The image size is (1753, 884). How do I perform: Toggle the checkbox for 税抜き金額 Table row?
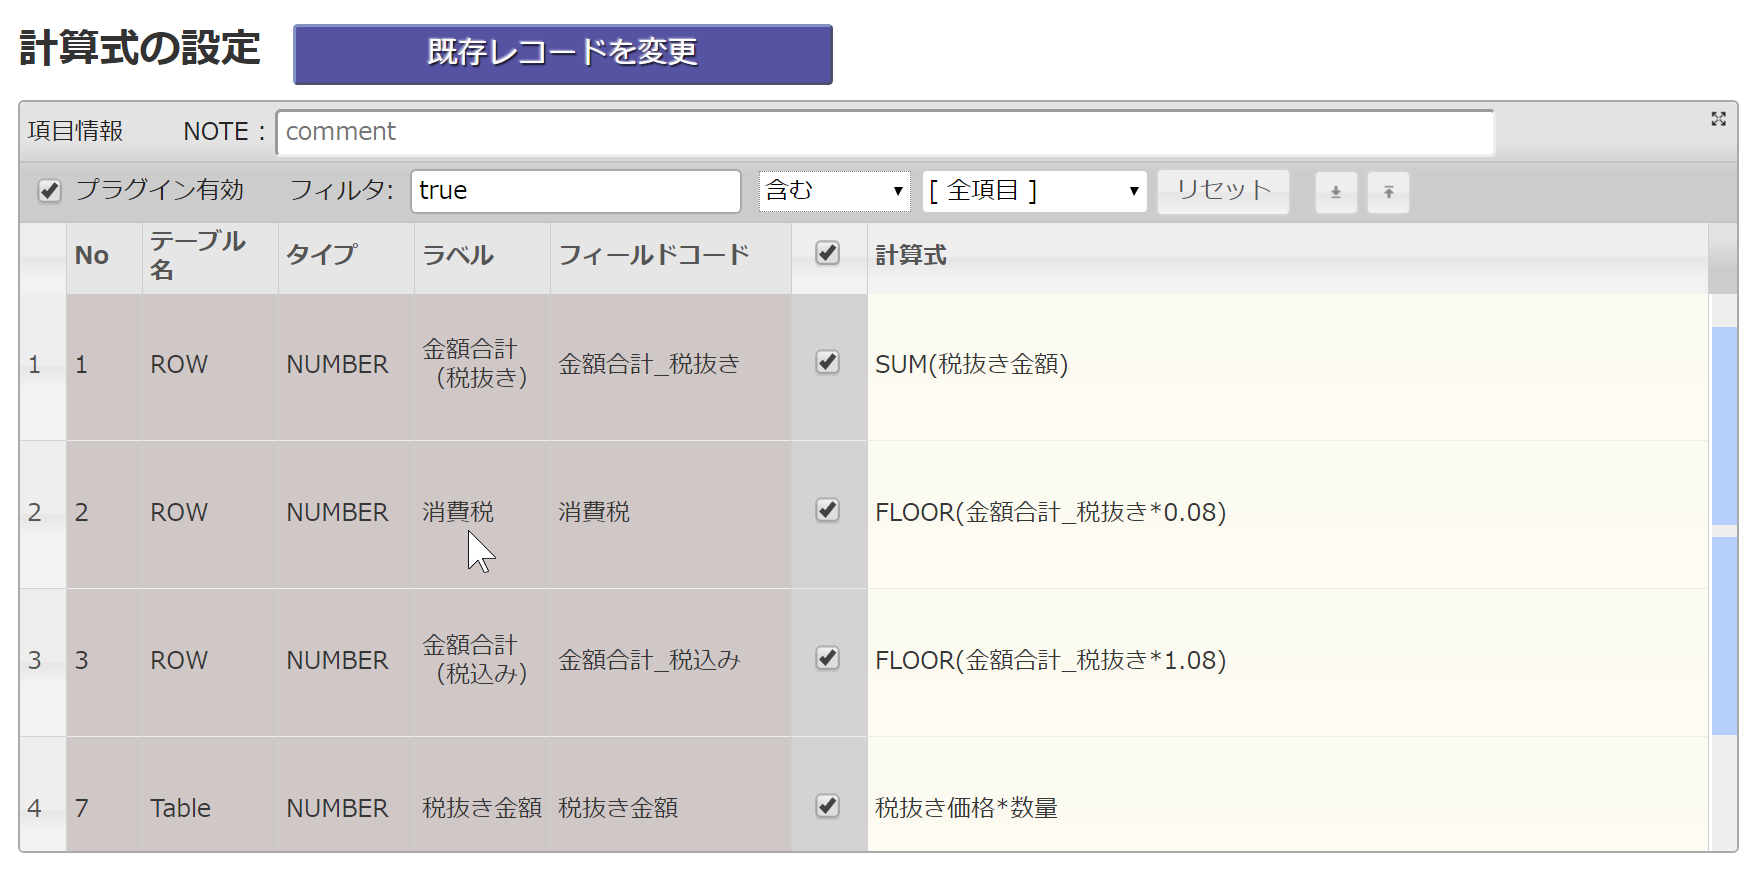click(x=827, y=806)
